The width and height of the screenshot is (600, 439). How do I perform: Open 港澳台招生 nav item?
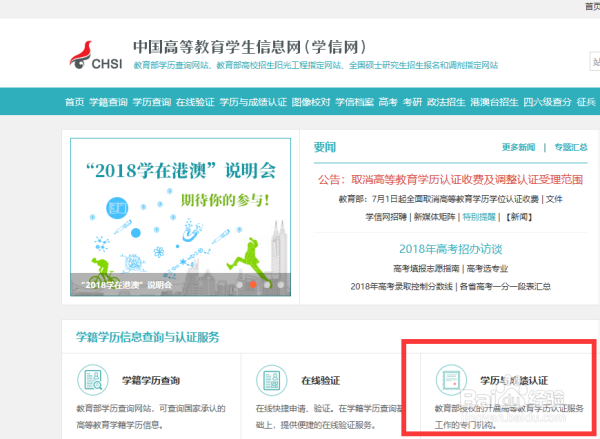494,102
